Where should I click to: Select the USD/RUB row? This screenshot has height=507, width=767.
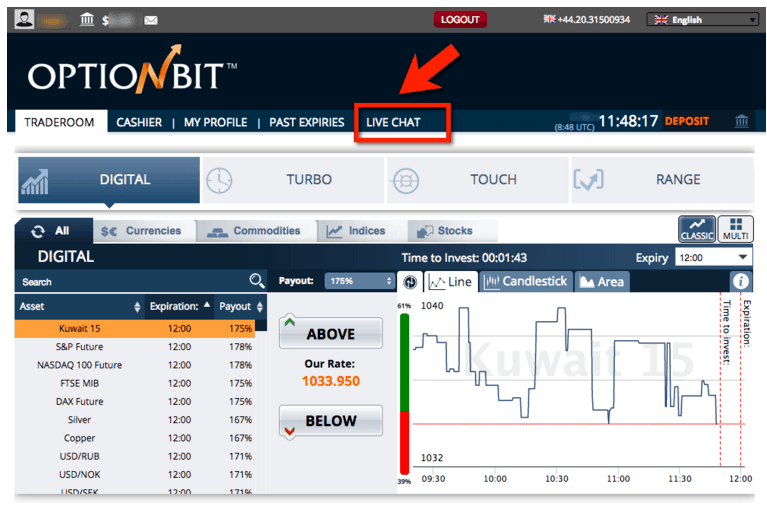(135, 456)
